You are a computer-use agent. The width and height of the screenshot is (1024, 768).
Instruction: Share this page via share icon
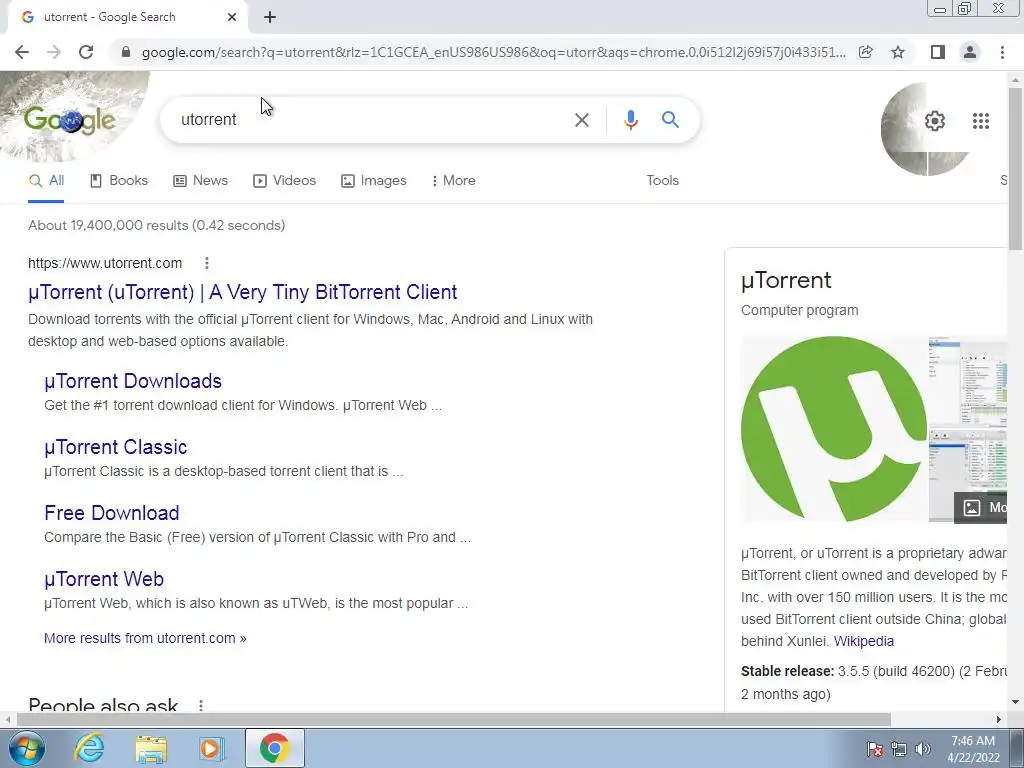tap(866, 52)
